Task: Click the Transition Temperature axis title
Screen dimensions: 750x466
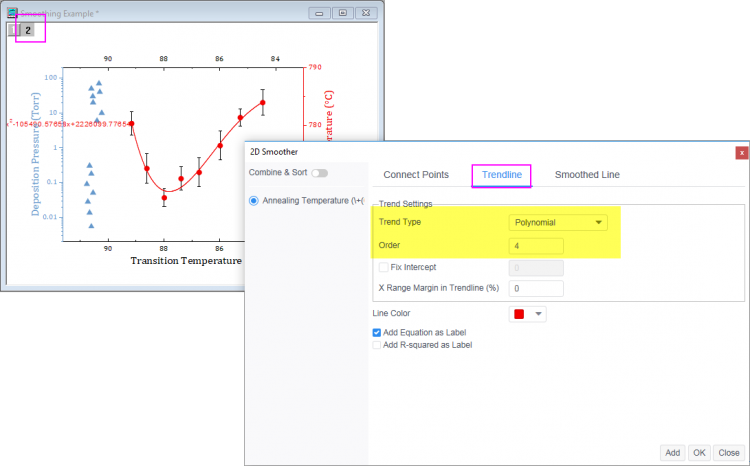Action: pyautogui.click(x=186, y=261)
